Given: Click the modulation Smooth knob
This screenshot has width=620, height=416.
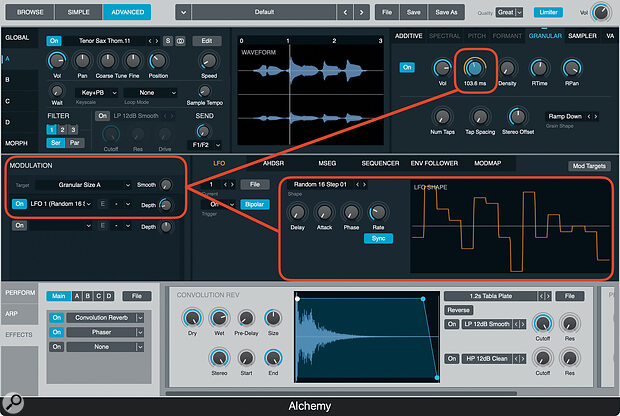Looking at the screenshot, I should [x=166, y=185].
